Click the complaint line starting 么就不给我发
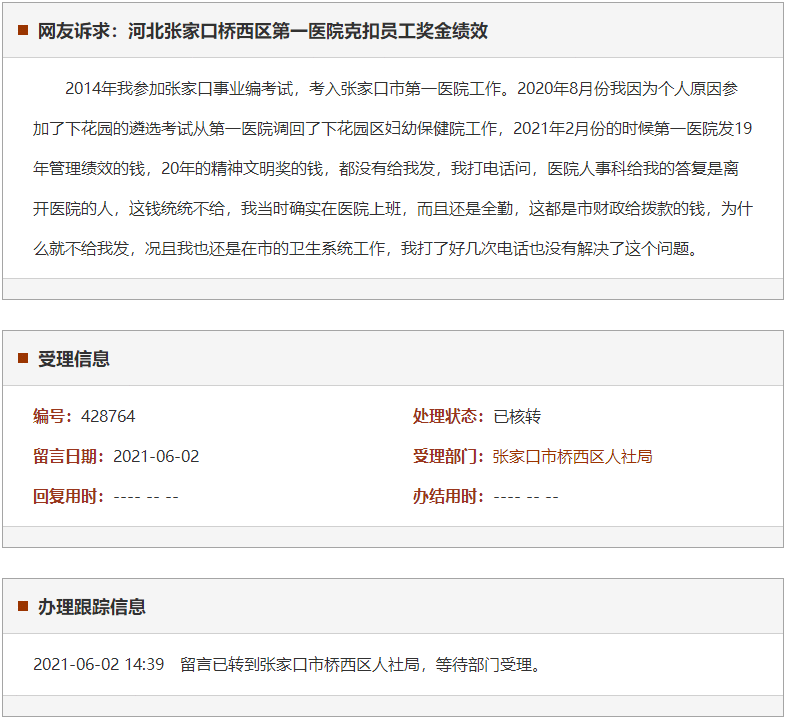The width and height of the screenshot is (786, 719). [366, 249]
